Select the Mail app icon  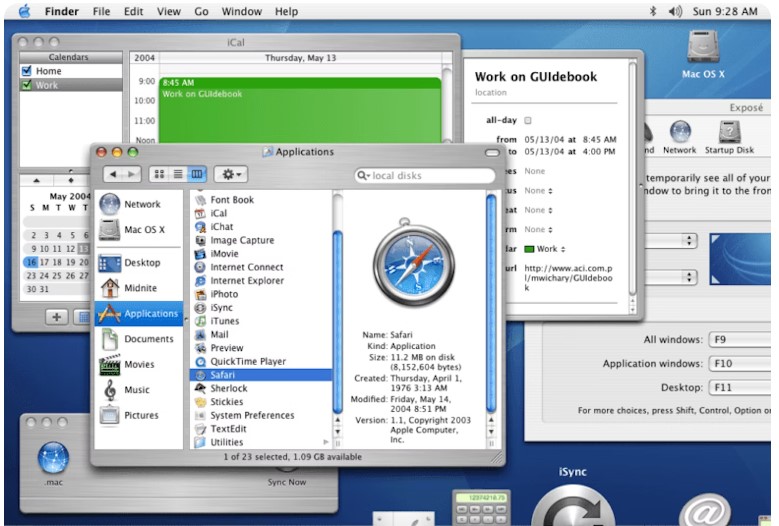(200, 334)
